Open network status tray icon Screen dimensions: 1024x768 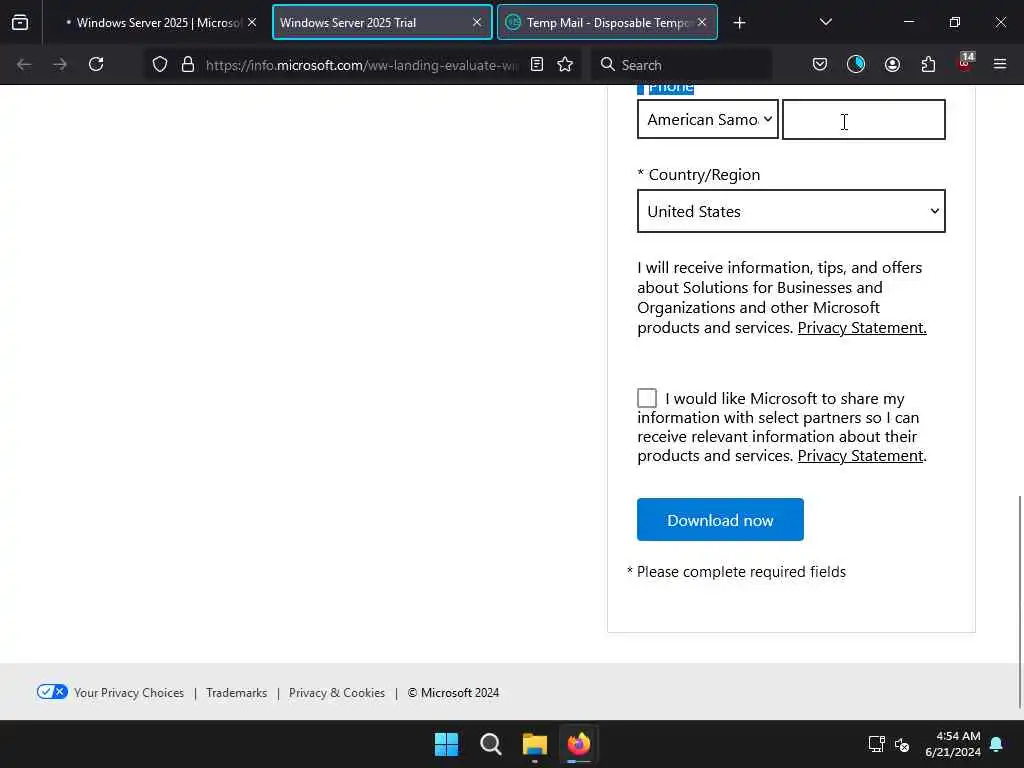click(x=876, y=744)
